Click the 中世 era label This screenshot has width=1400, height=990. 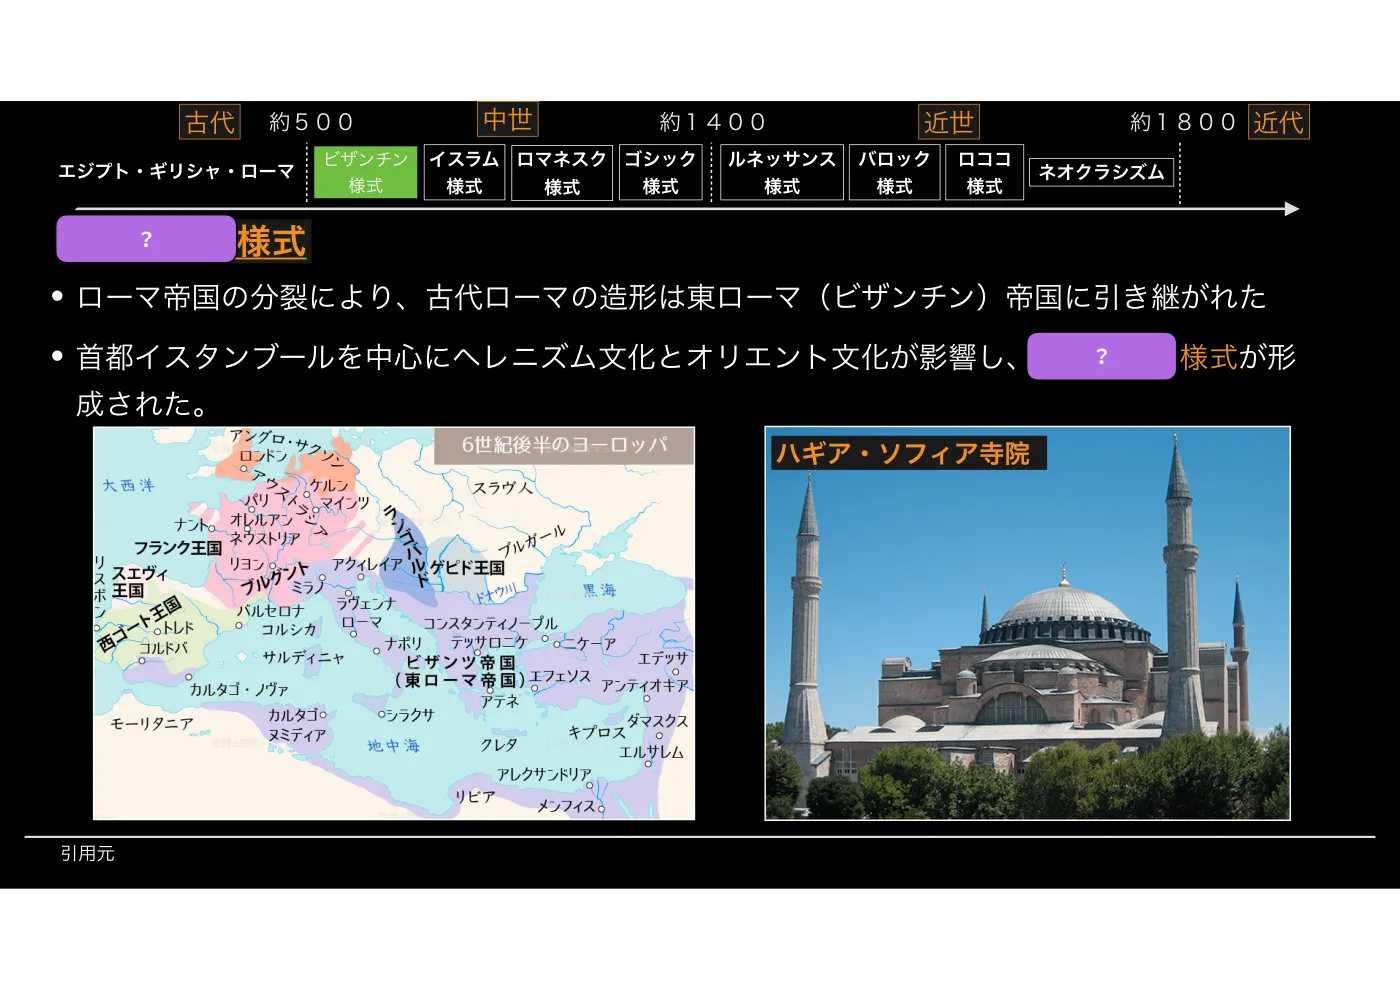508,120
